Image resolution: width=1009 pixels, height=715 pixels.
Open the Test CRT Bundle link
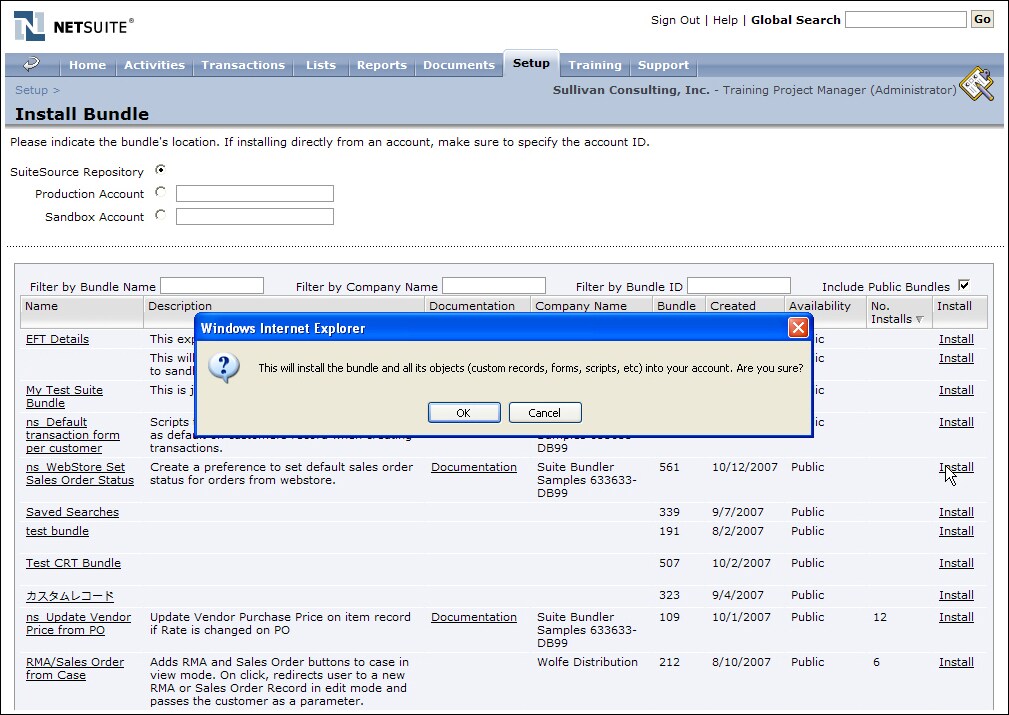[73, 563]
